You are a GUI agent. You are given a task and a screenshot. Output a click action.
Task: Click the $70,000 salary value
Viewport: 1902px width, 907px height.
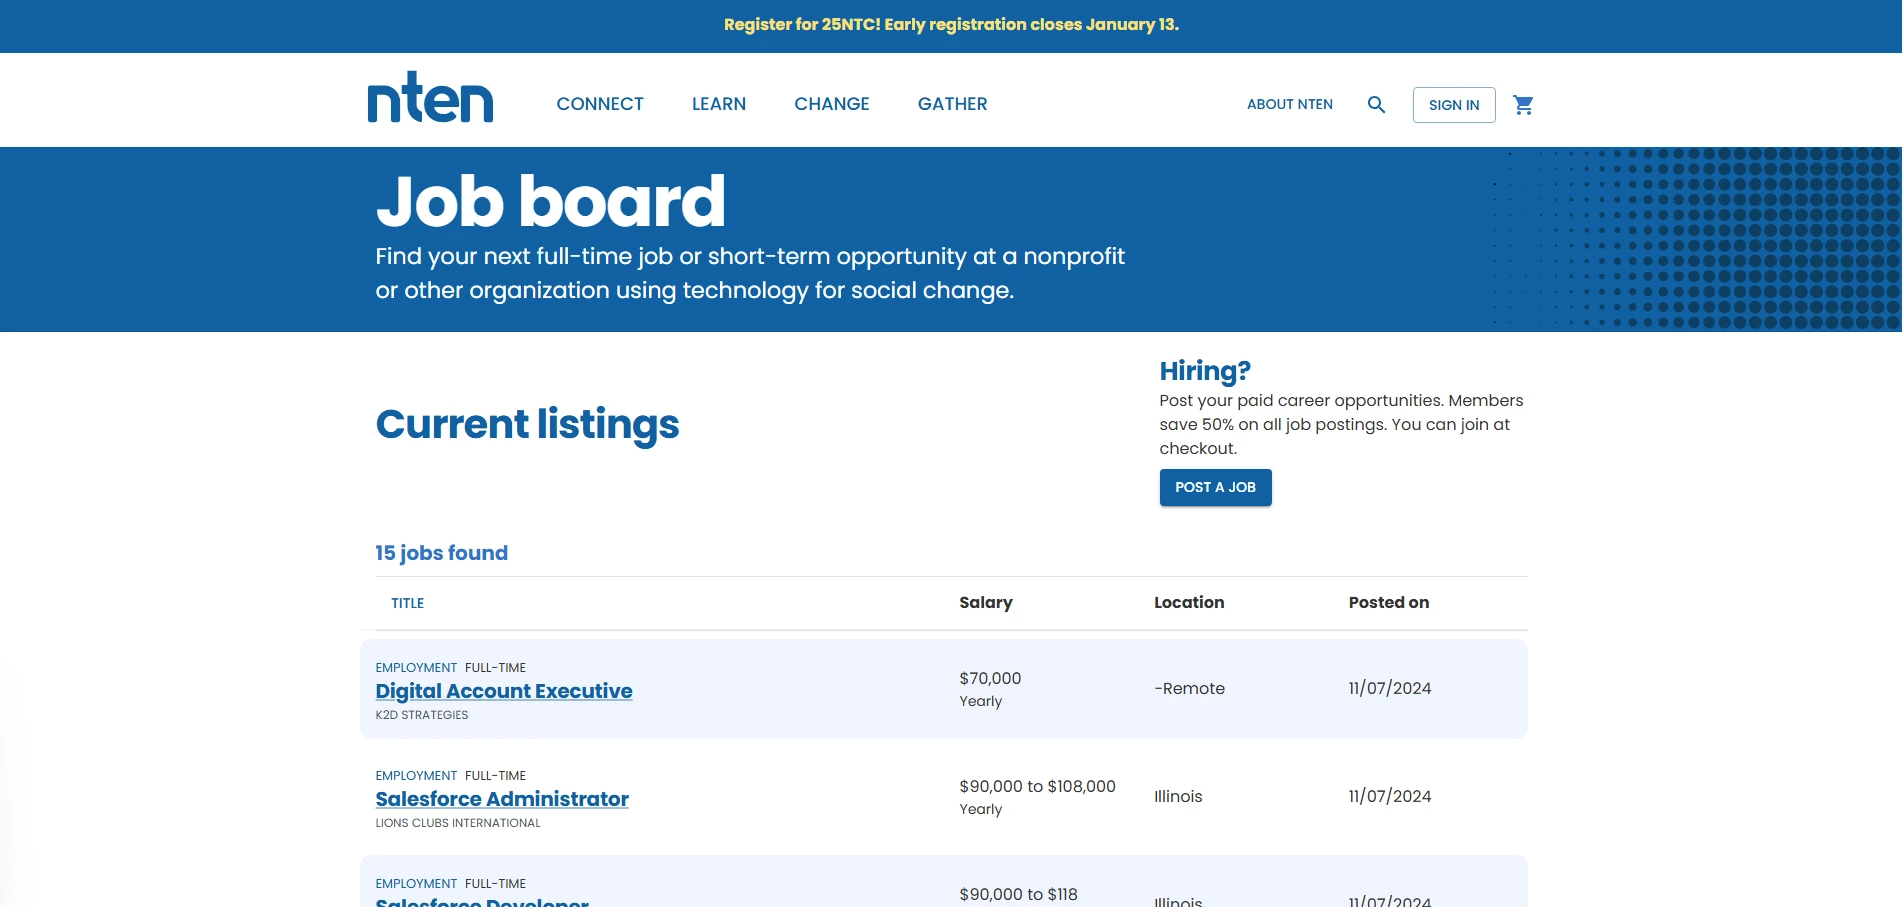tap(990, 678)
